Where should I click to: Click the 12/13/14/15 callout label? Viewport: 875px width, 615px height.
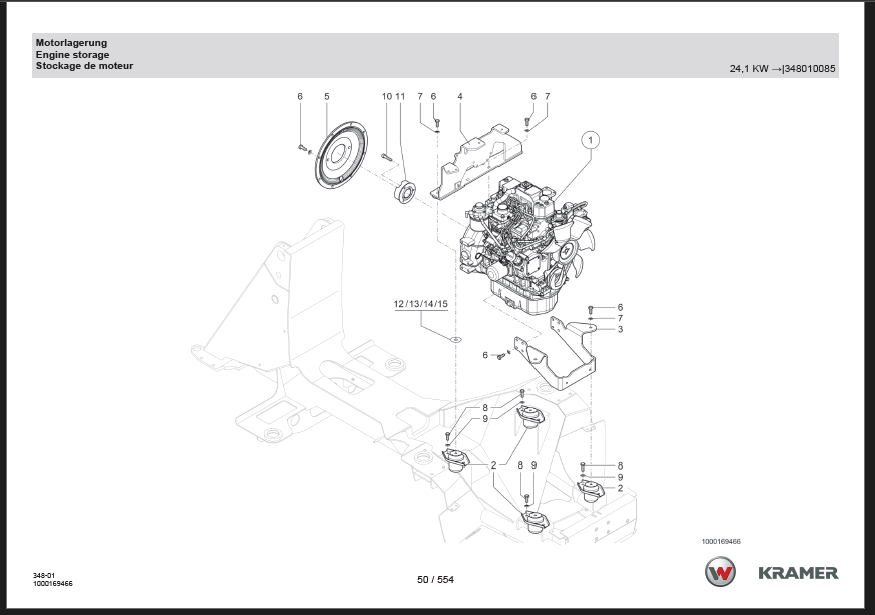pos(420,302)
